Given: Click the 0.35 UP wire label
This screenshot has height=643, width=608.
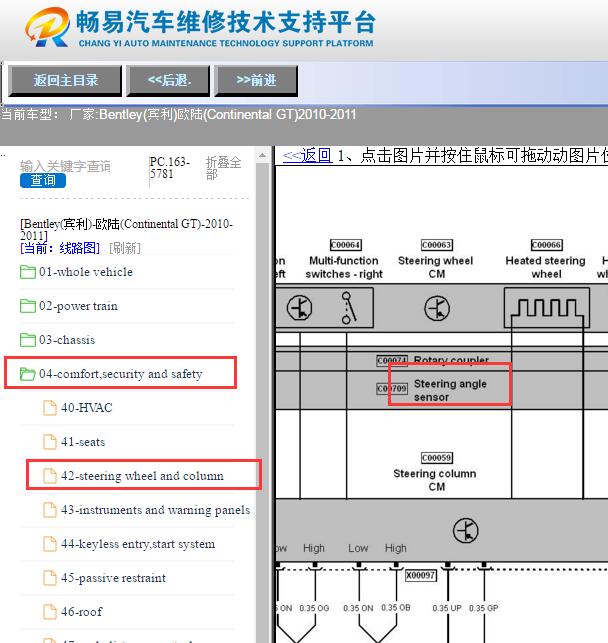Looking at the screenshot, I should click(x=447, y=608).
